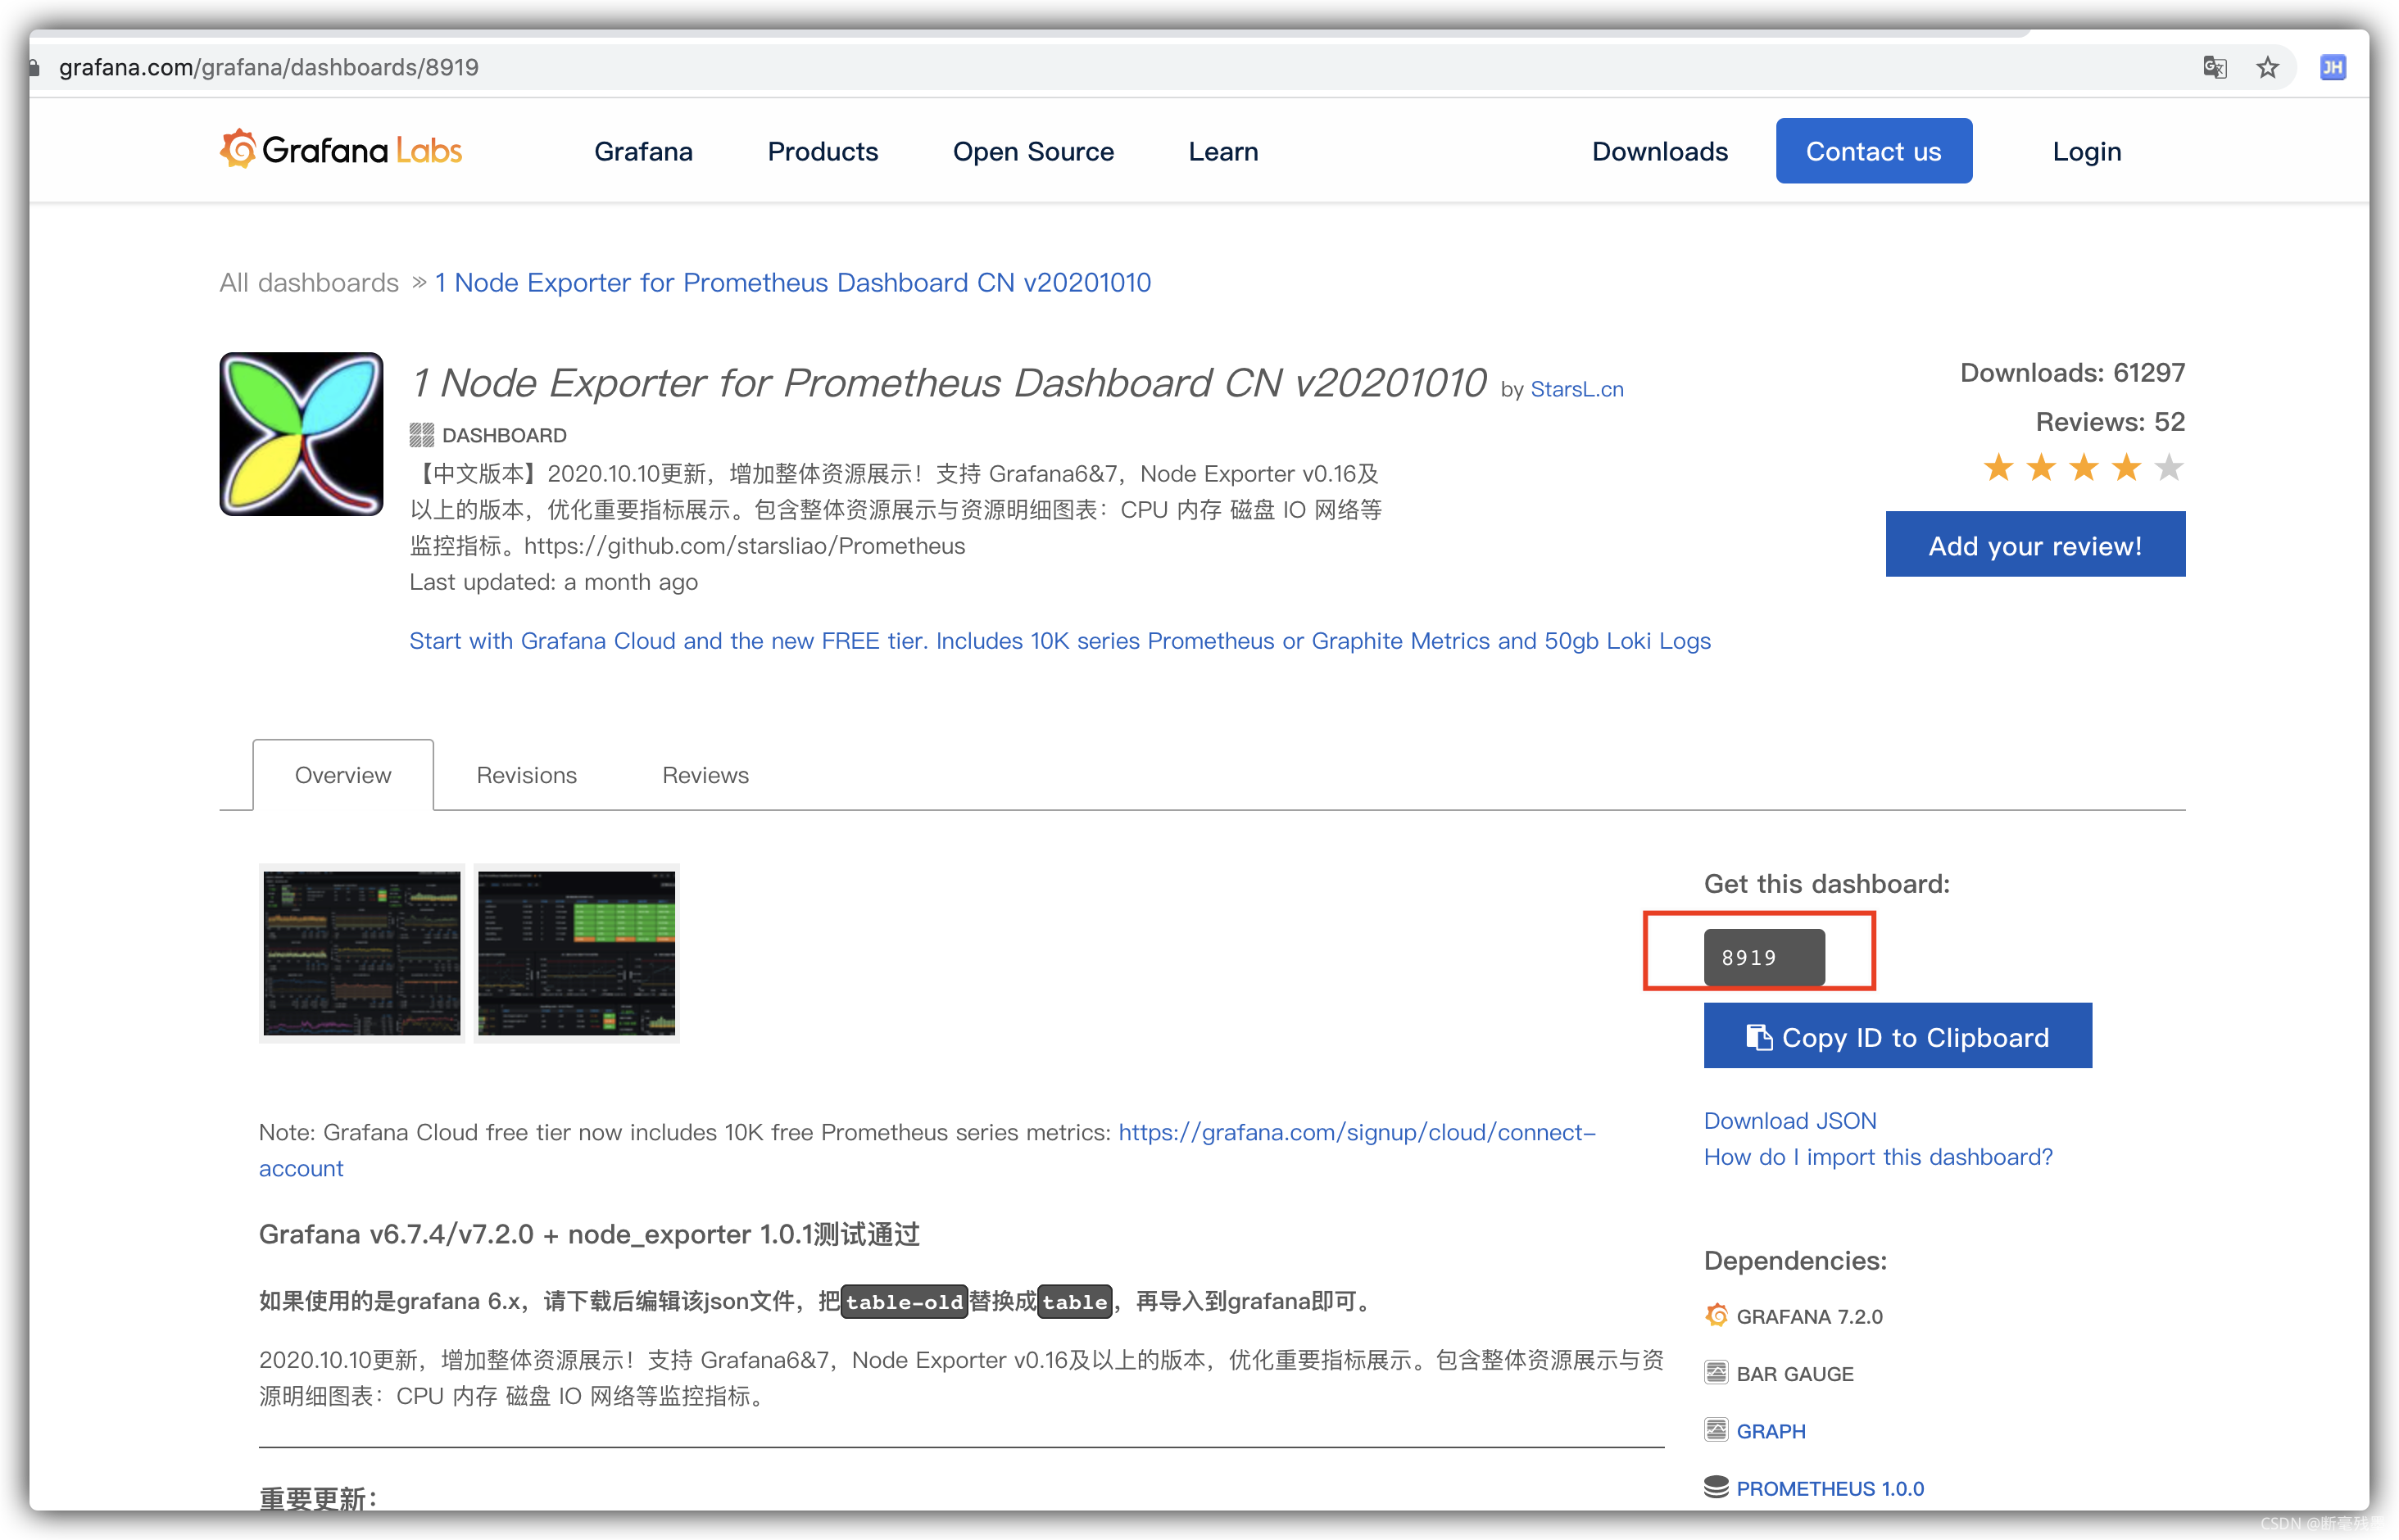This screenshot has height=1540, width=2399.
Task: Open the StarsL.cn author link
Action: tap(1577, 389)
